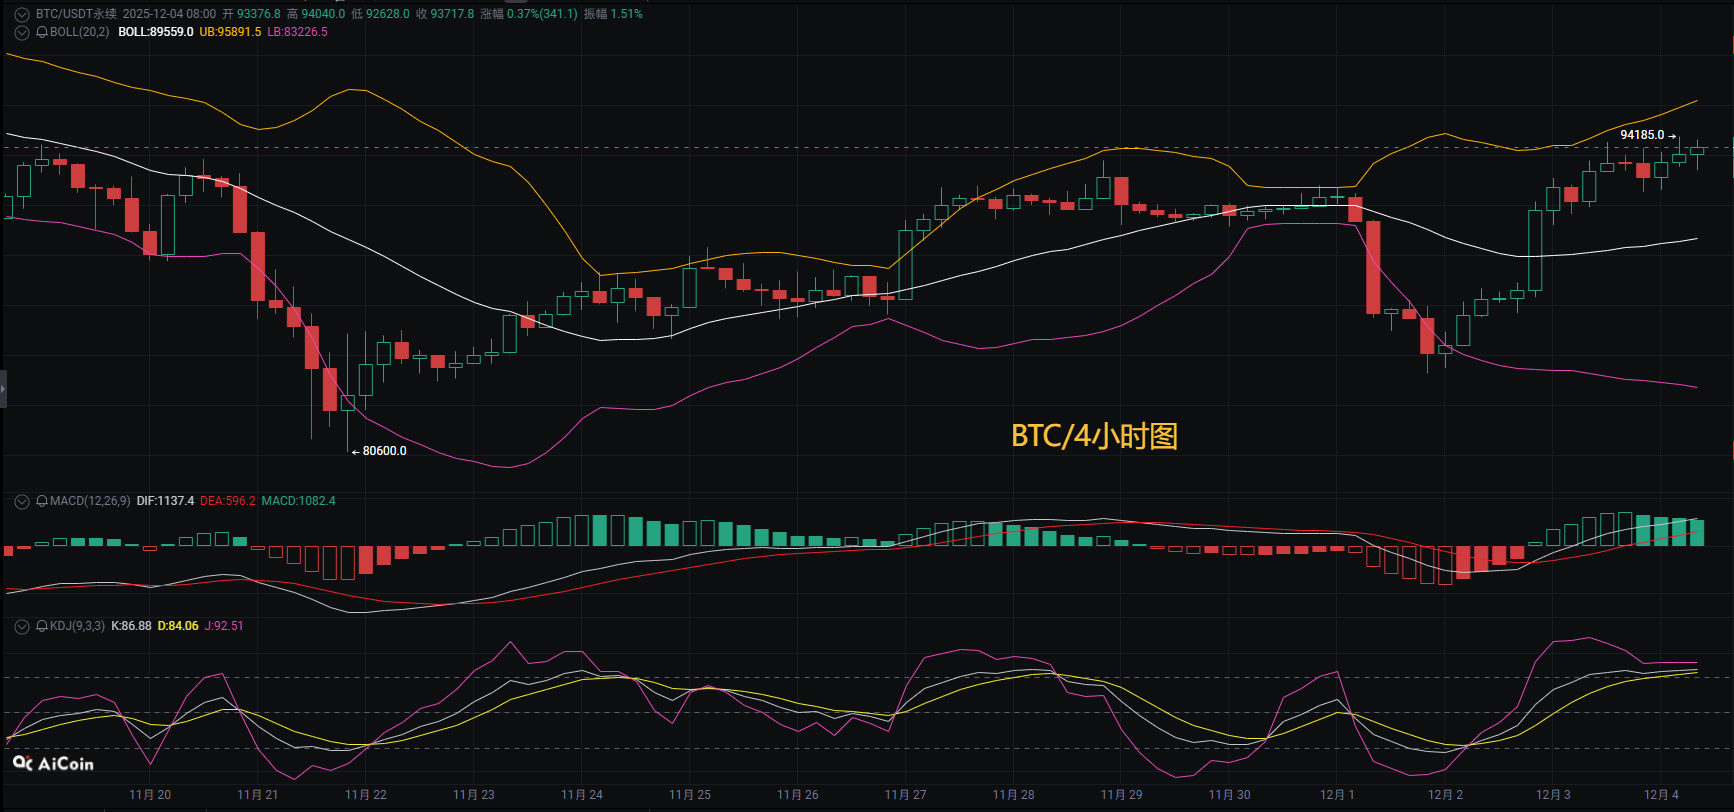
Task: Collapse the BTC/USDT main chart chevron
Action: [x=22, y=14]
